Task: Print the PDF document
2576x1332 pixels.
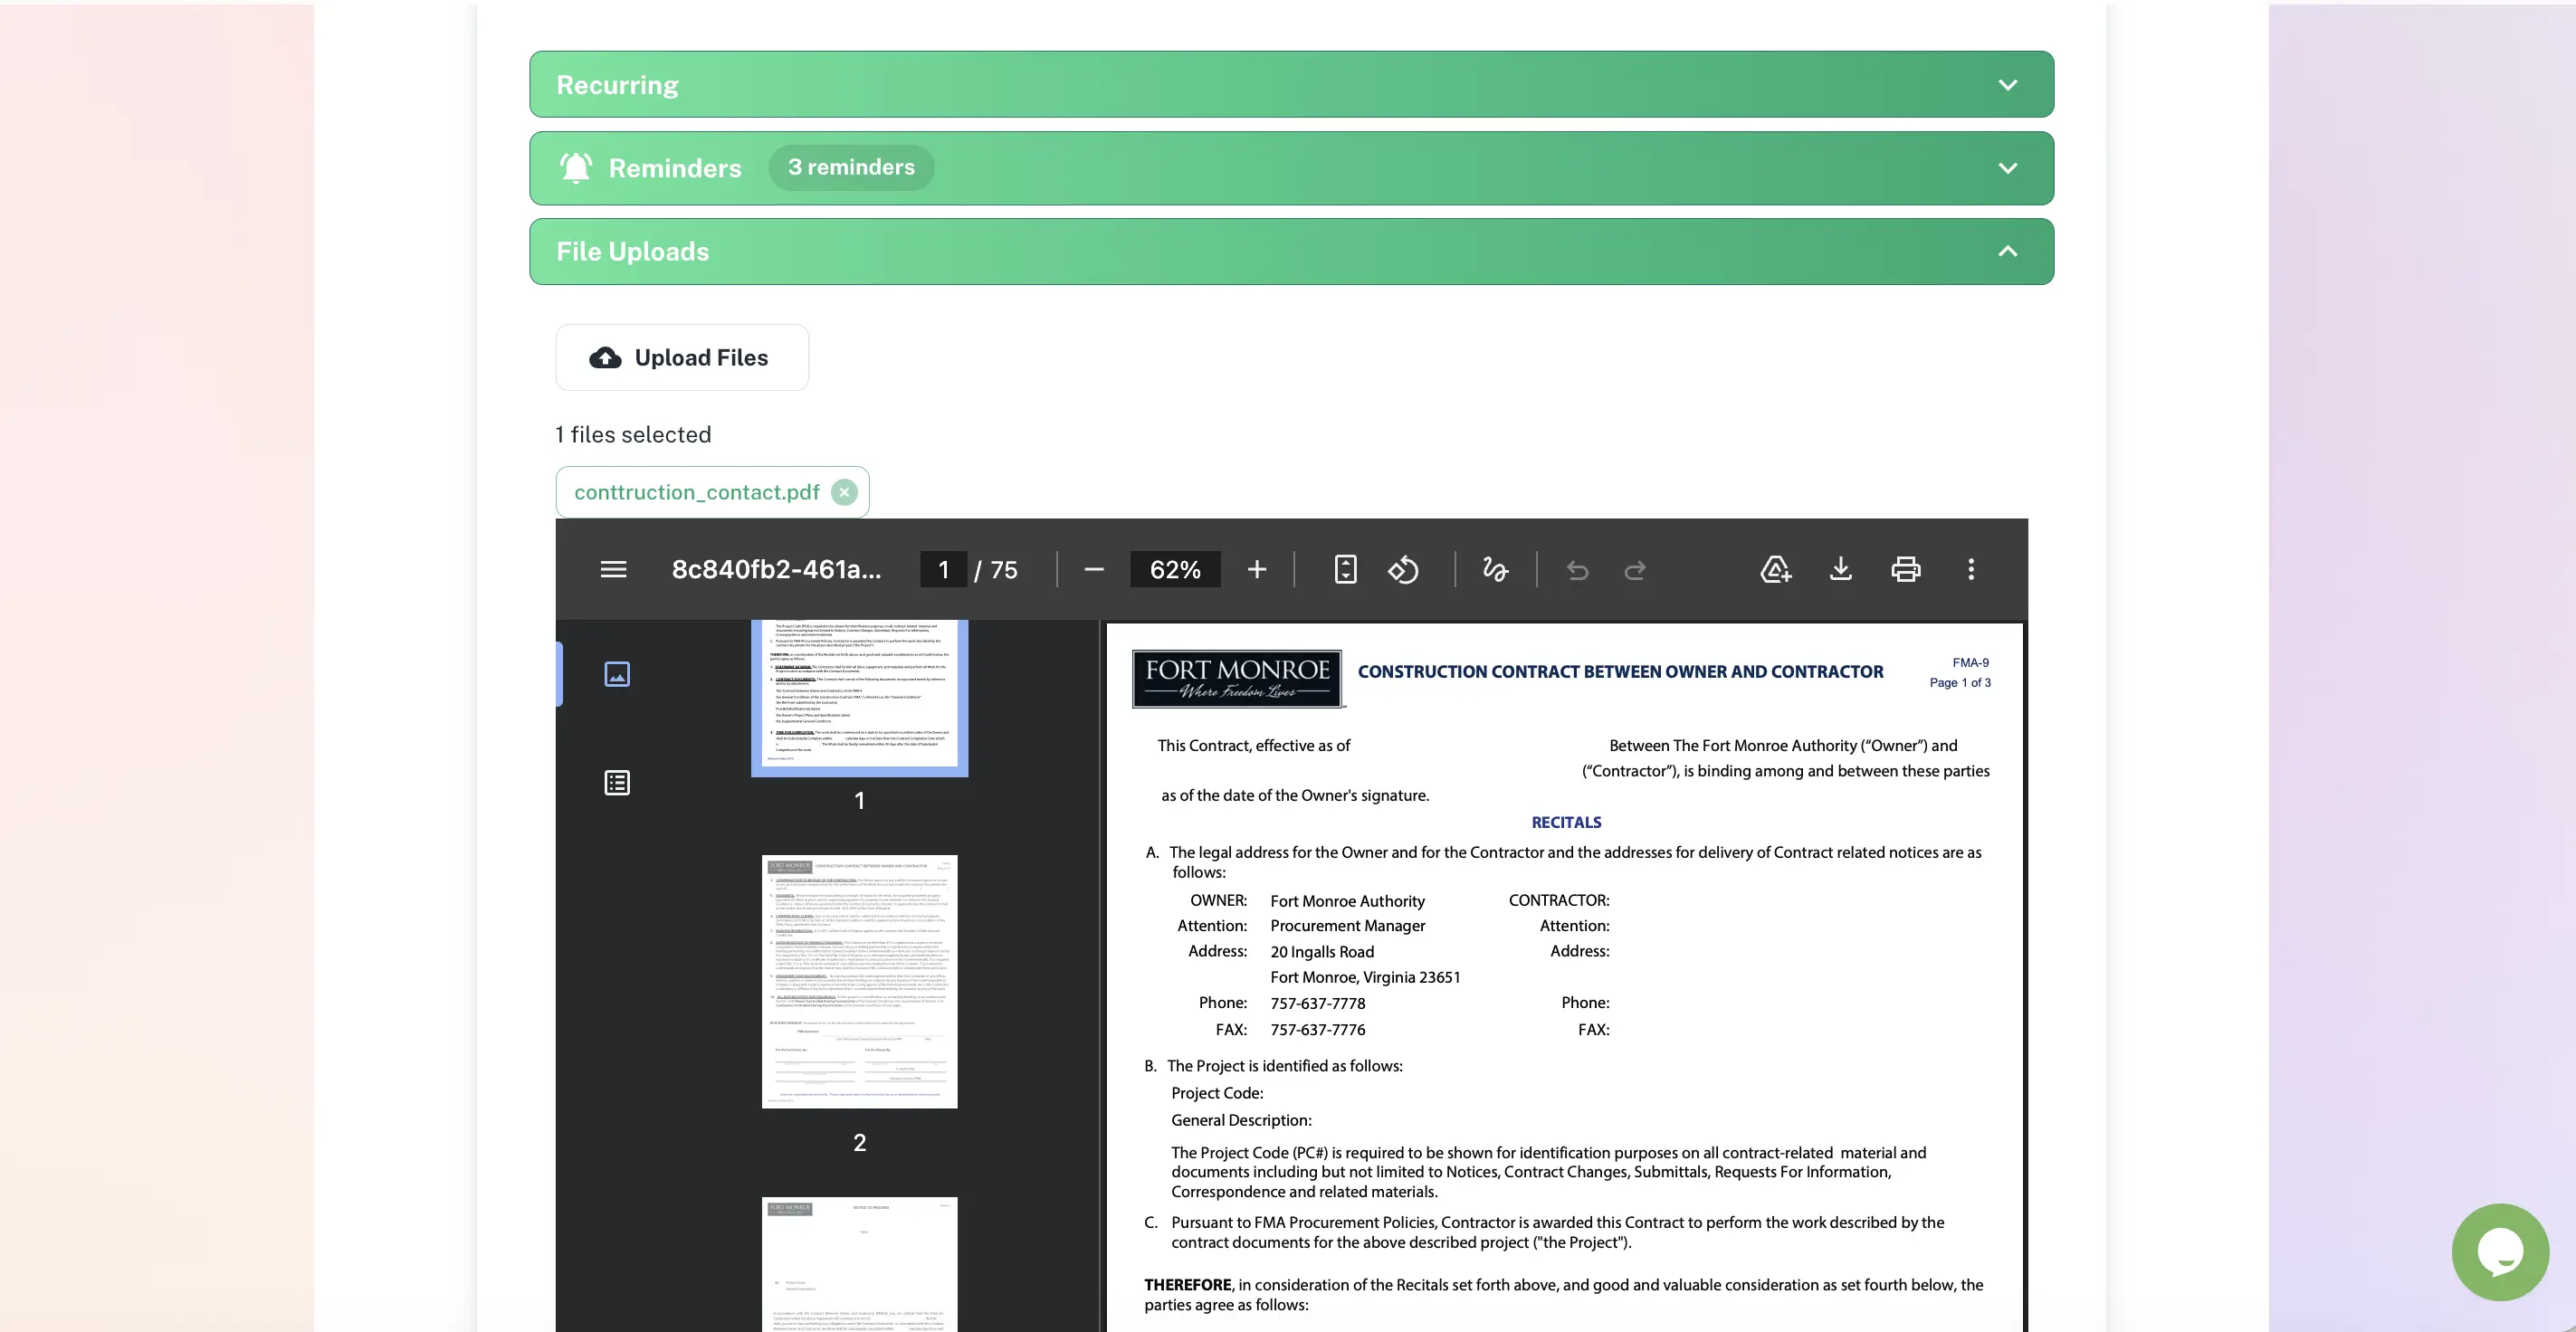Action: (x=1906, y=569)
